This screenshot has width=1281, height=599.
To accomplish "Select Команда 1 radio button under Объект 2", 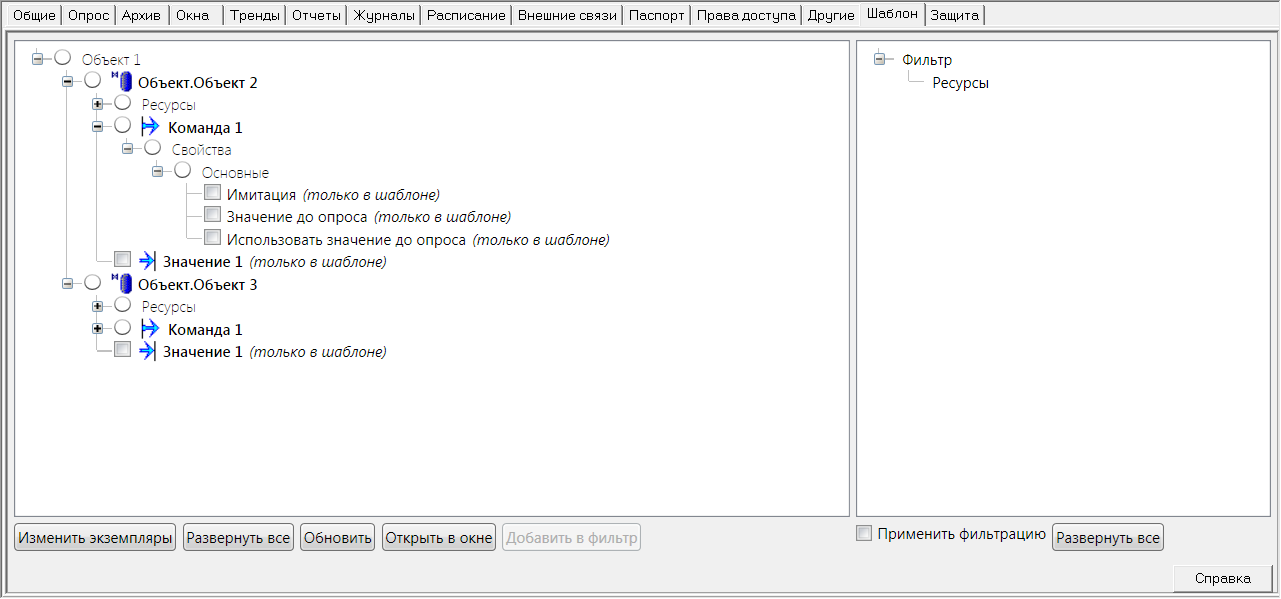I will pyautogui.click(x=122, y=126).
